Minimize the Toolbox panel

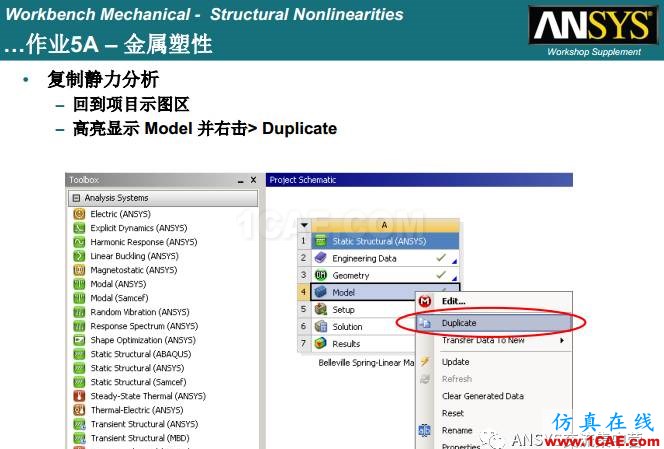pyautogui.click(x=241, y=181)
